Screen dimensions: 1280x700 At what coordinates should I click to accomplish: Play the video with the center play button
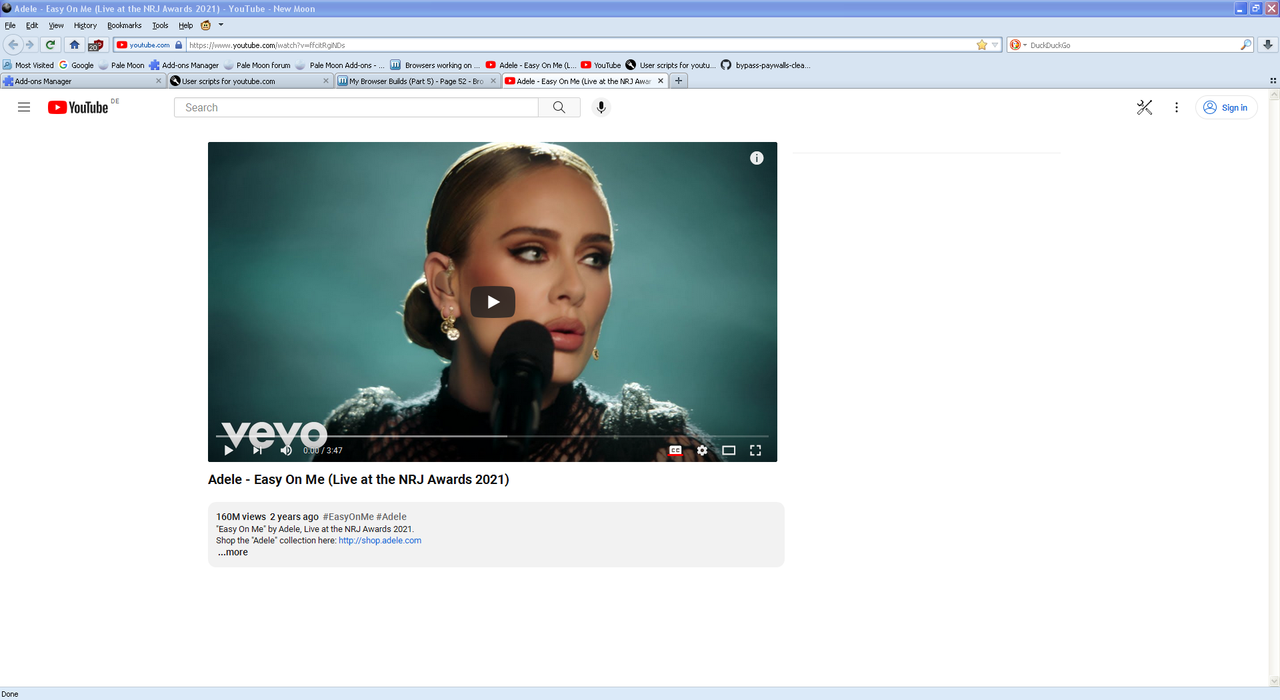click(492, 302)
